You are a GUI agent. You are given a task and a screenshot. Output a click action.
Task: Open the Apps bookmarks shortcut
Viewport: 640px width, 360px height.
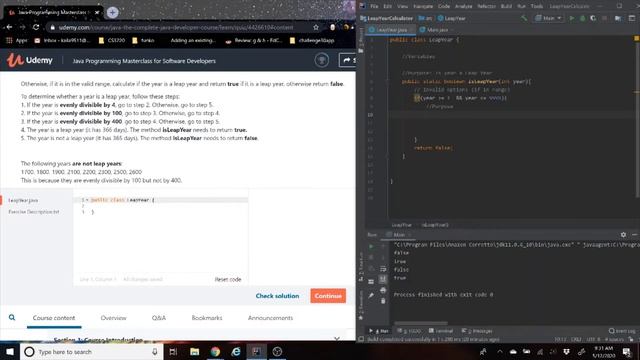[17, 40]
